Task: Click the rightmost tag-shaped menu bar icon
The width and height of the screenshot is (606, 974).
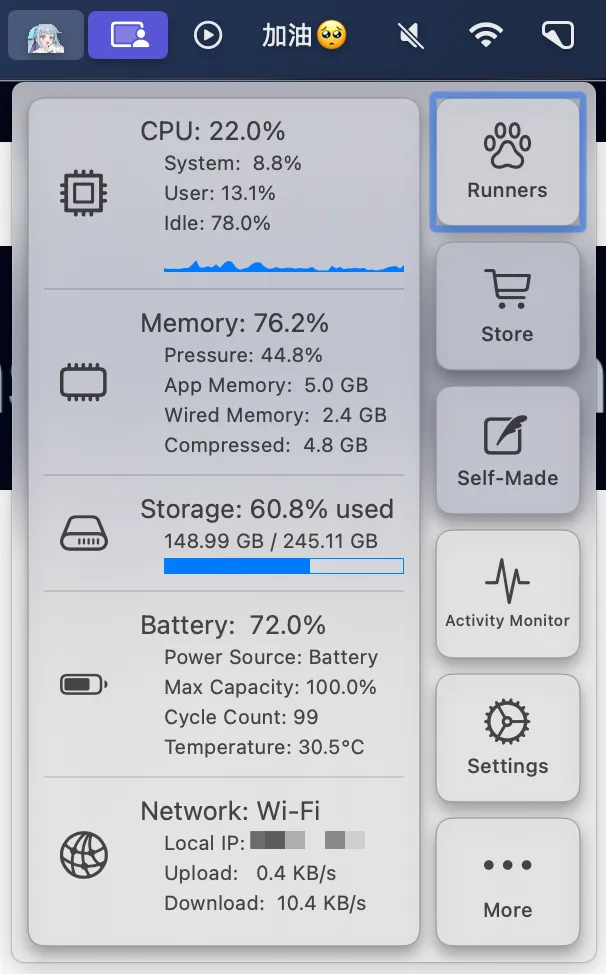Action: pos(558,35)
